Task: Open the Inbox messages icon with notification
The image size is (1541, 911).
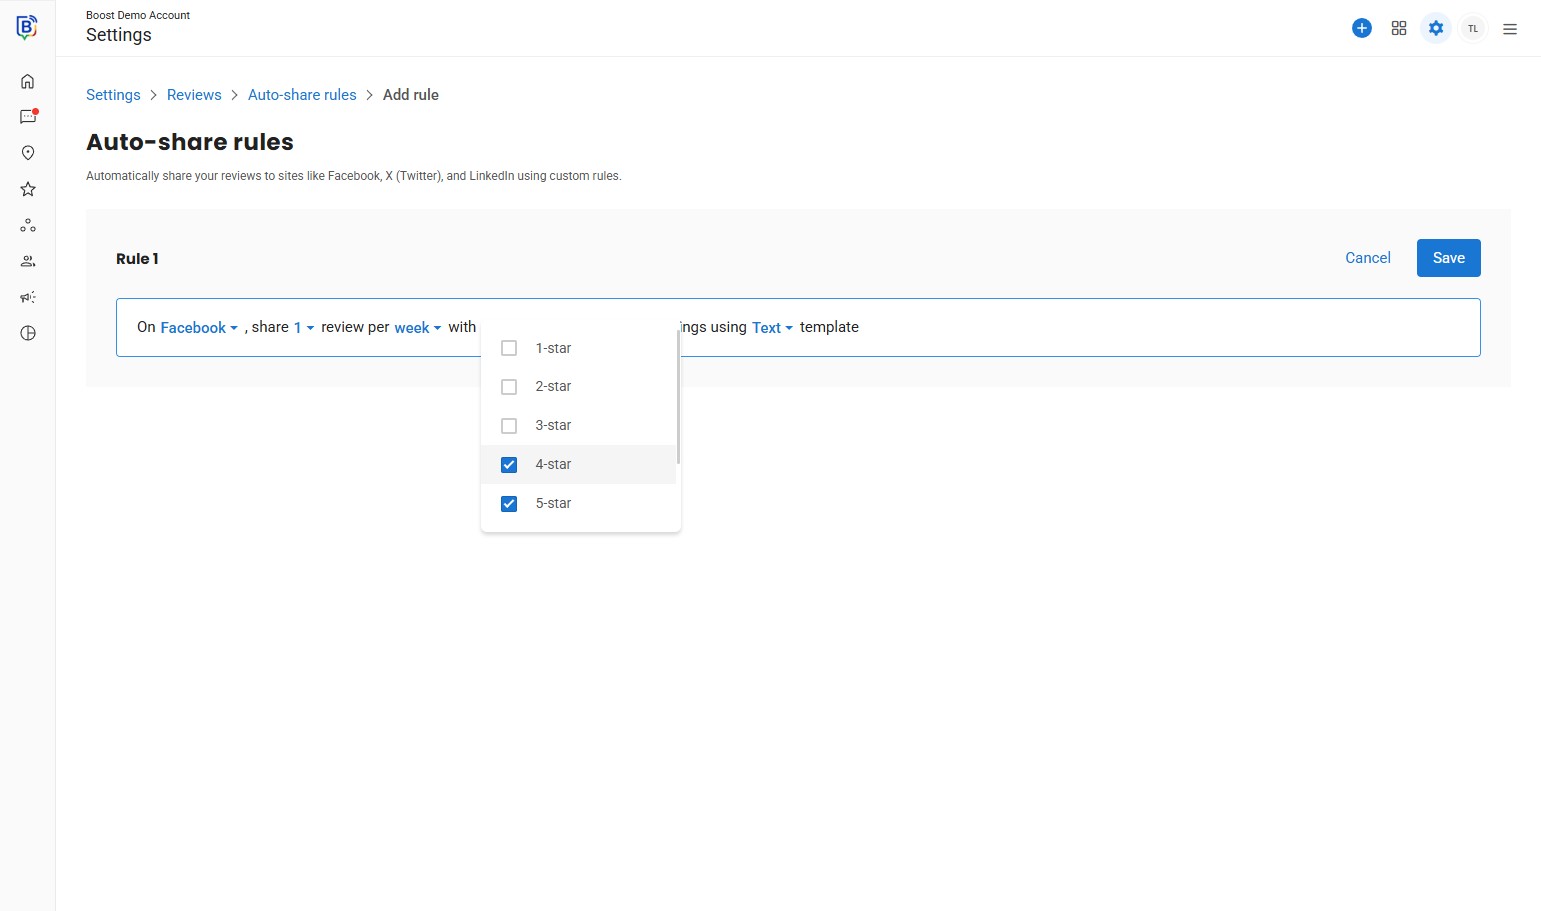Action: (x=28, y=117)
